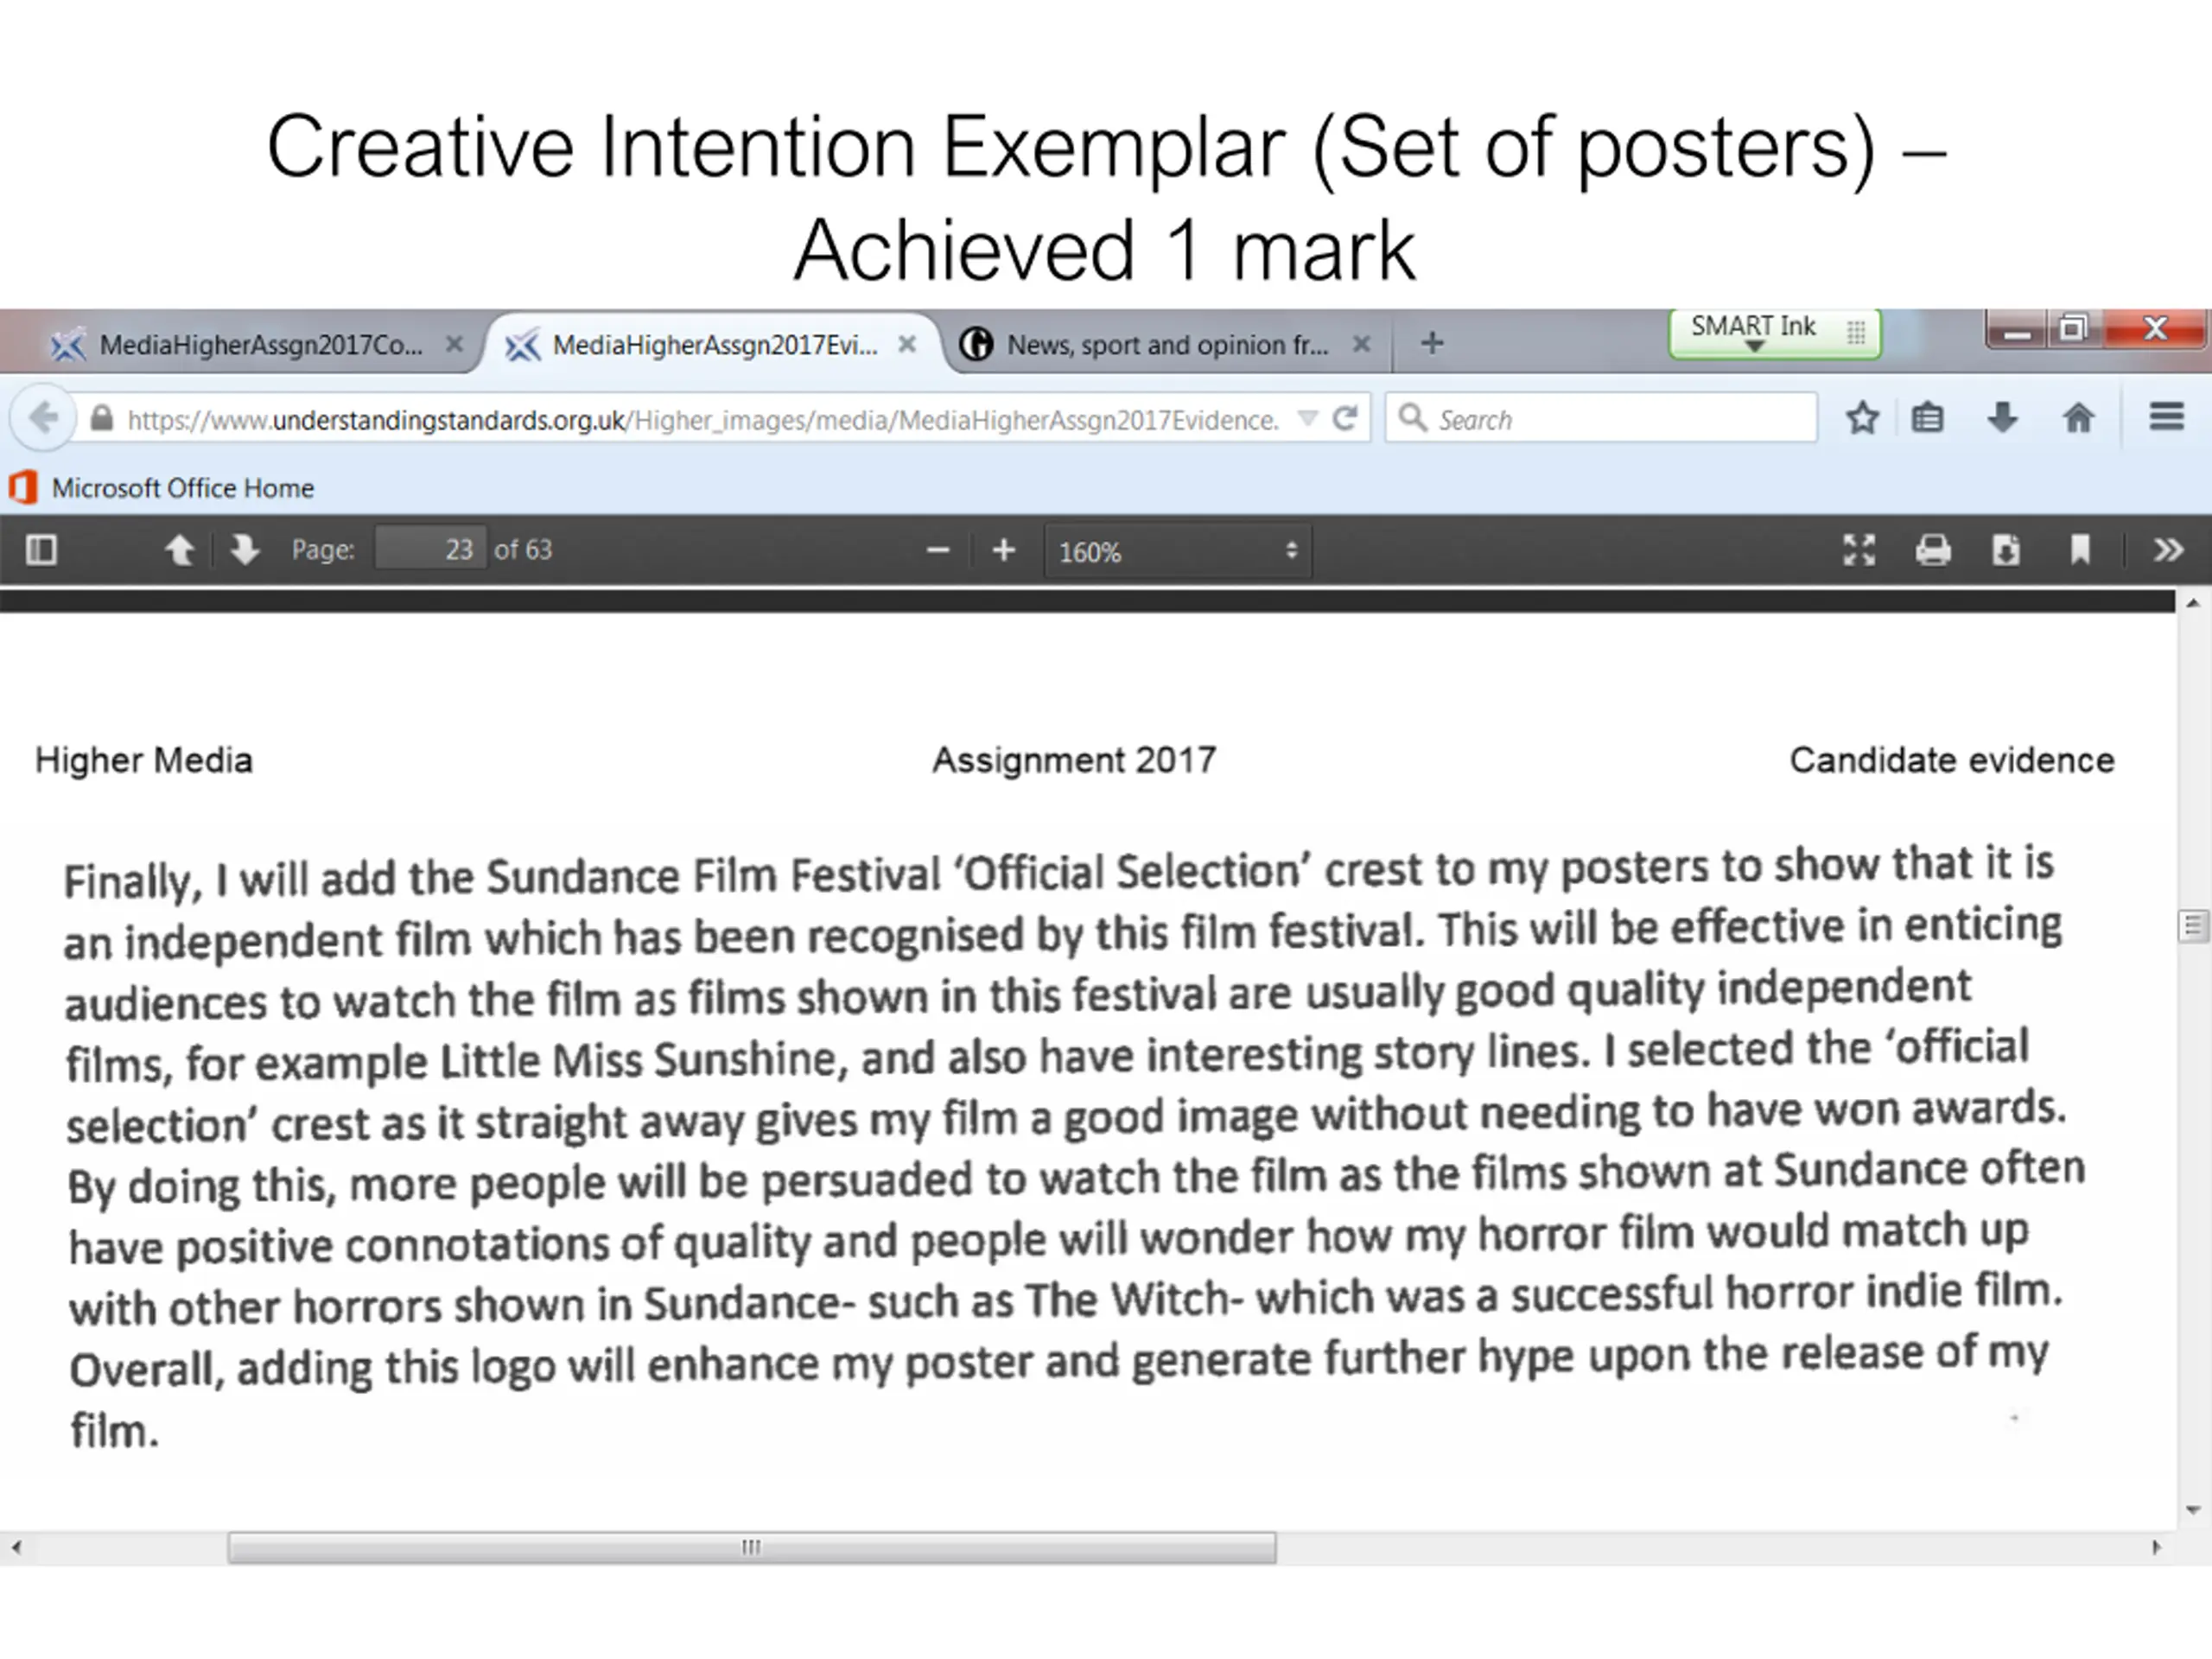Zoom in with the plus icon

[x=1004, y=550]
